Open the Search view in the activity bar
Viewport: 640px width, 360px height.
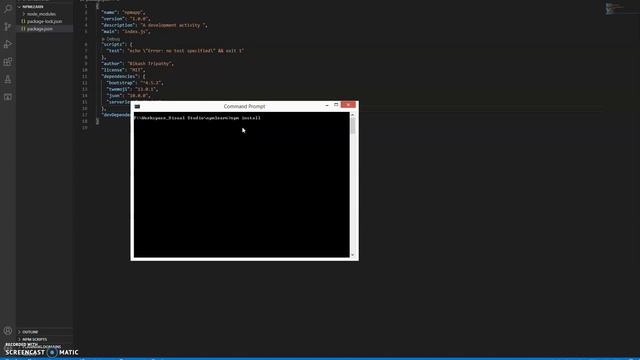click(x=7, y=9)
